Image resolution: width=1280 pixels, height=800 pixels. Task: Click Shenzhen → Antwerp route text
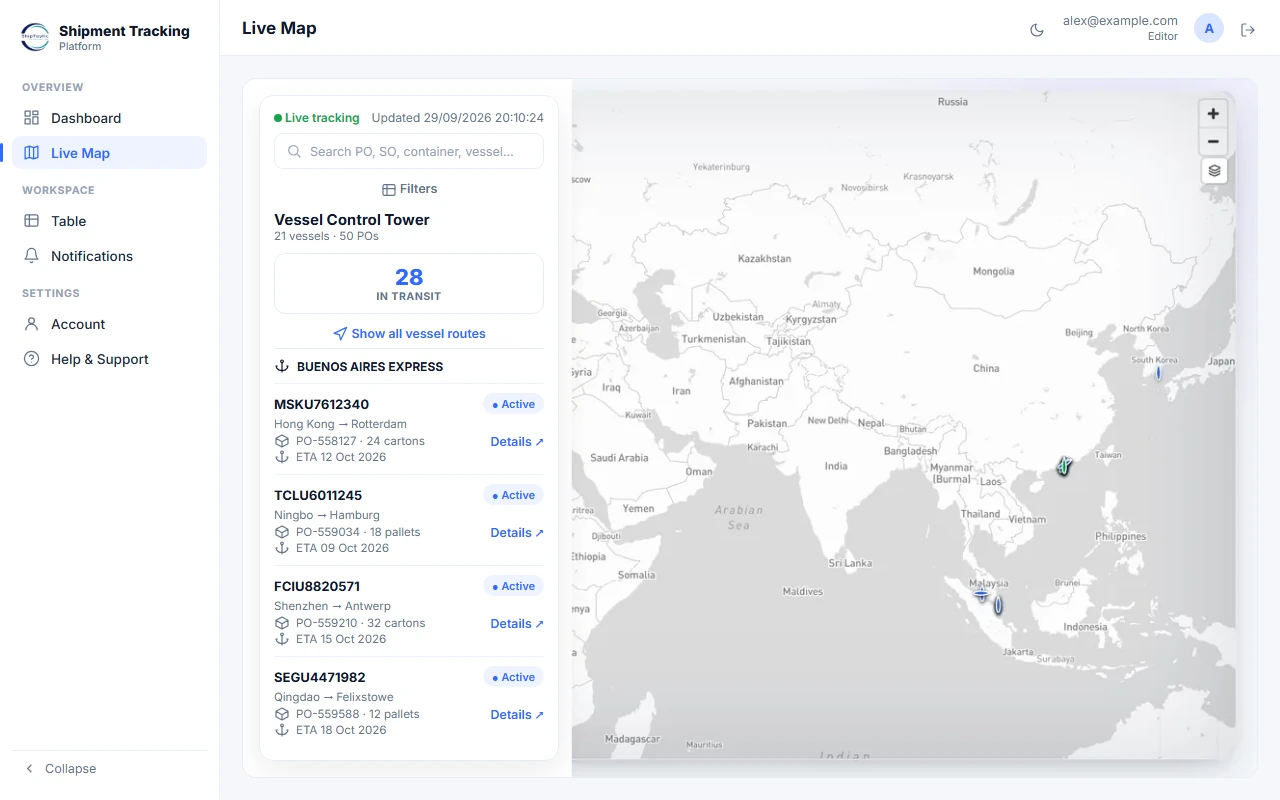point(332,606)
